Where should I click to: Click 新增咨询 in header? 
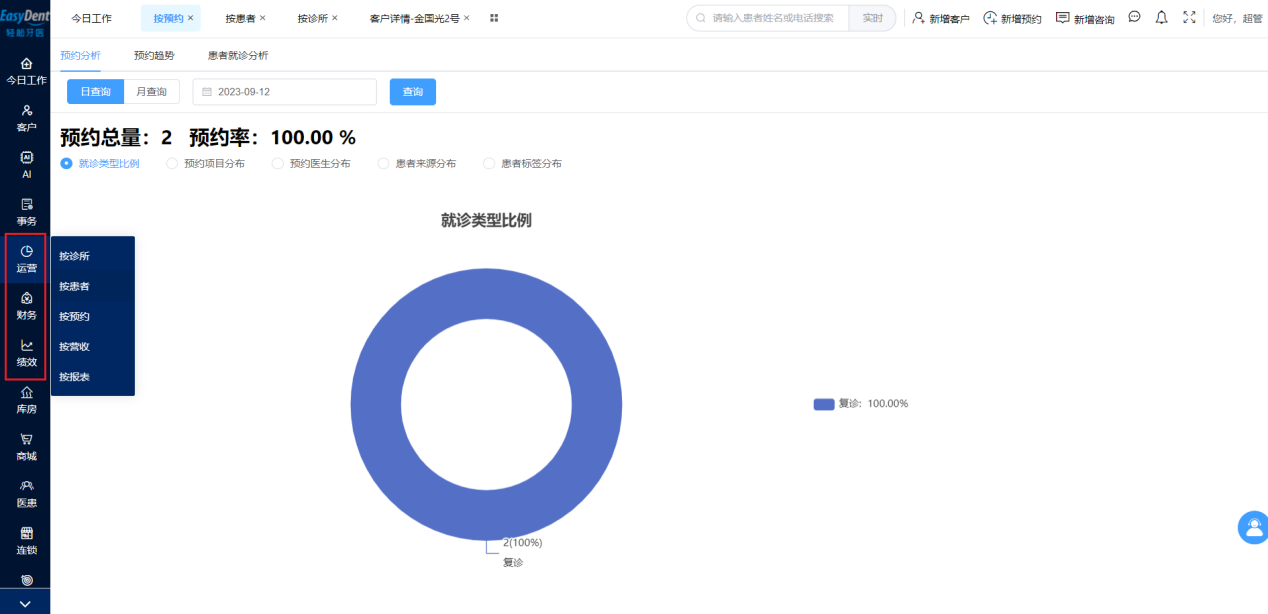[x=1085, y=18]
